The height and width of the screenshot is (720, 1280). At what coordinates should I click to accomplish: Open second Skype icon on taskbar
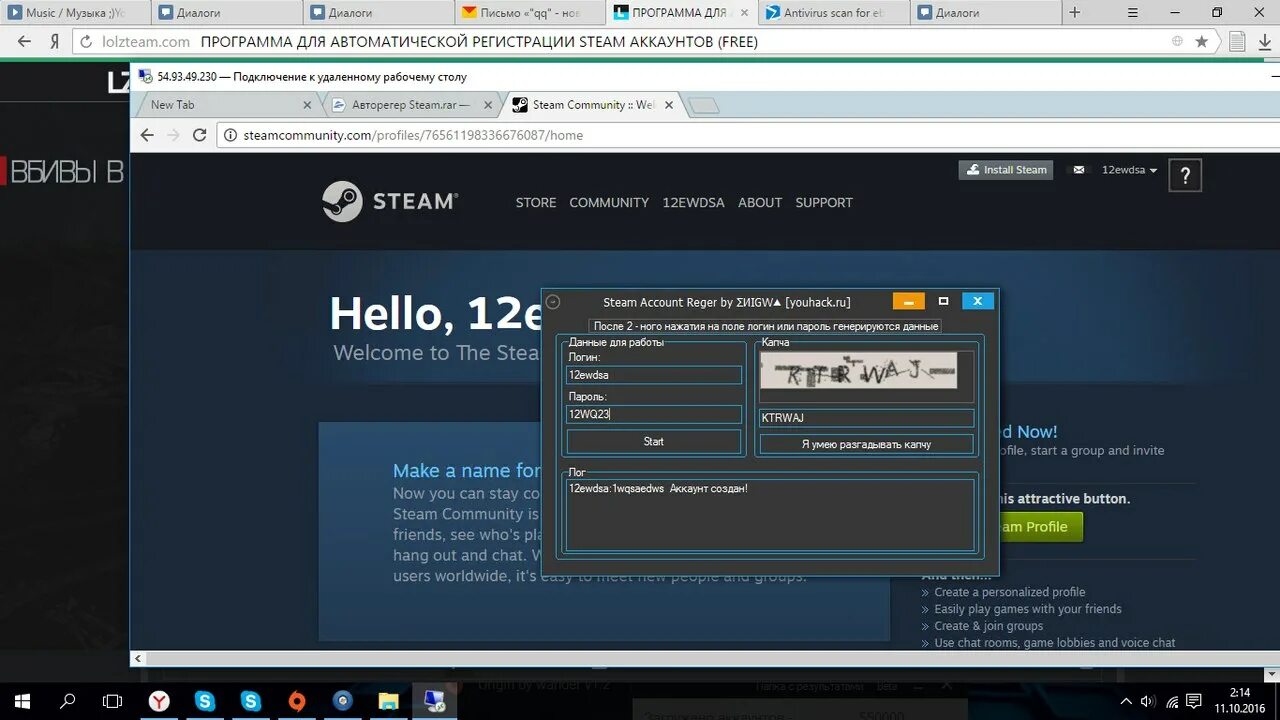click(x=250, y=702)
